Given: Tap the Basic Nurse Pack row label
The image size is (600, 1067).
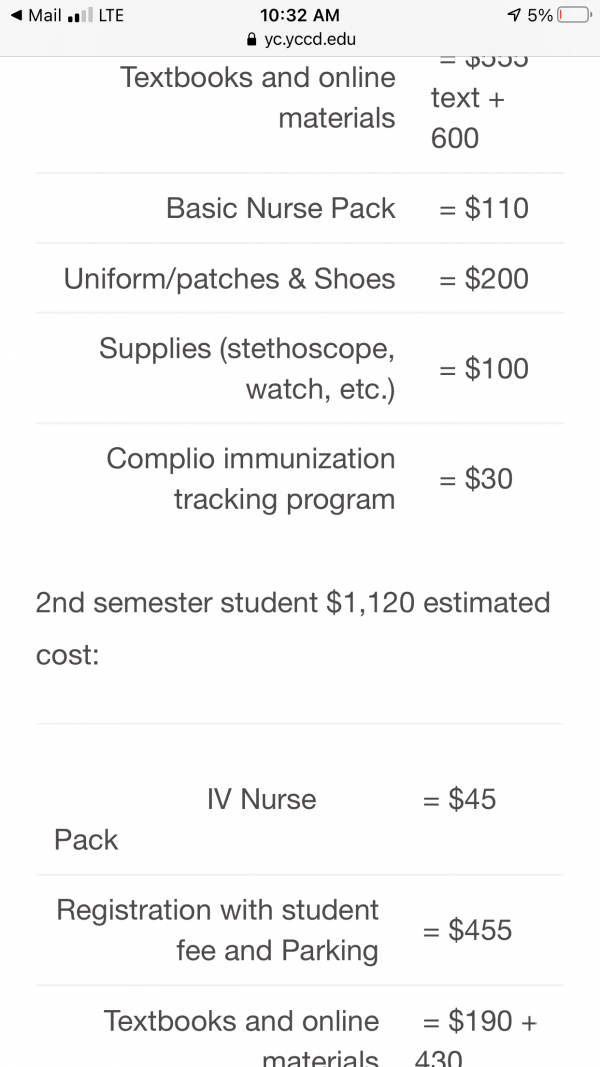Looking at the screenshot, I should tap(280, 208).
